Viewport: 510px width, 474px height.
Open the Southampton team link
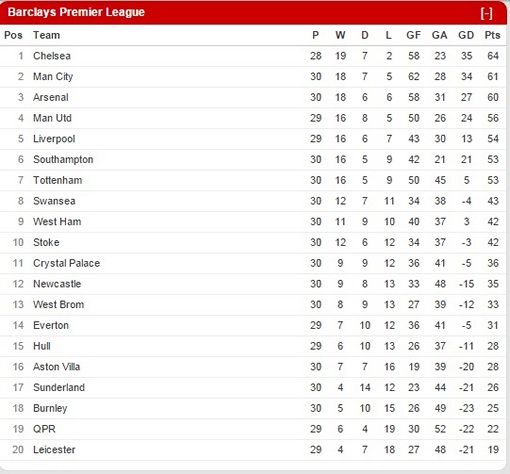pos(63,159)
